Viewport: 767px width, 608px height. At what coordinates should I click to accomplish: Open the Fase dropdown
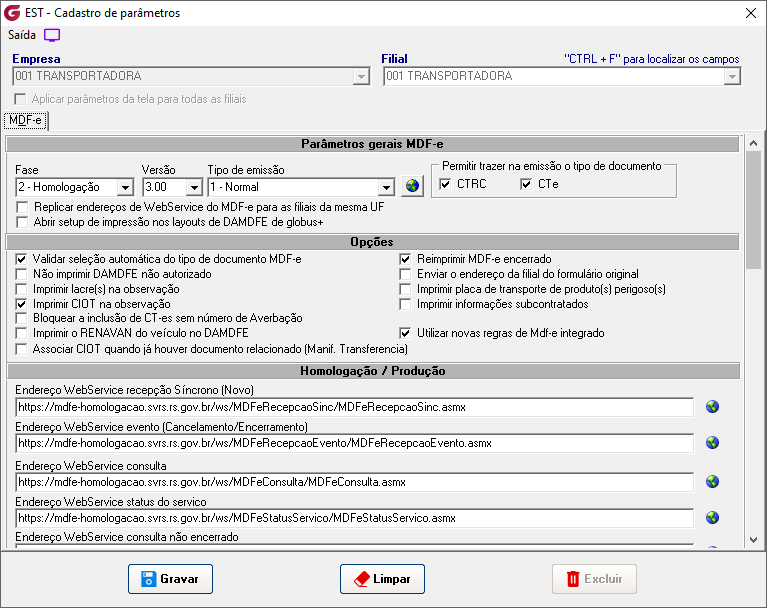click(x=125, y=187)
